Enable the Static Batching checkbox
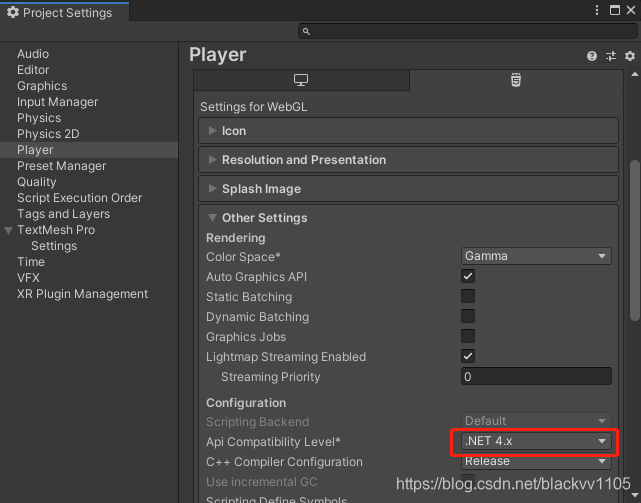 (468, 296)
